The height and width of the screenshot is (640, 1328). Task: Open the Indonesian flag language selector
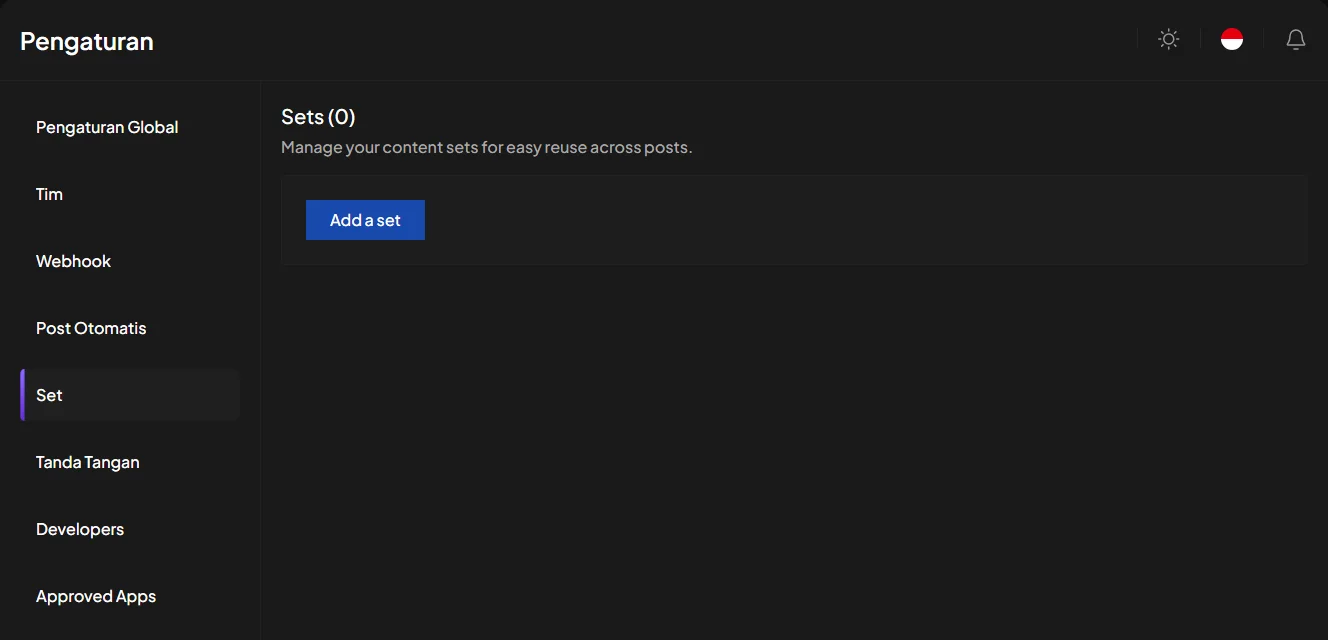[1232, 39]
